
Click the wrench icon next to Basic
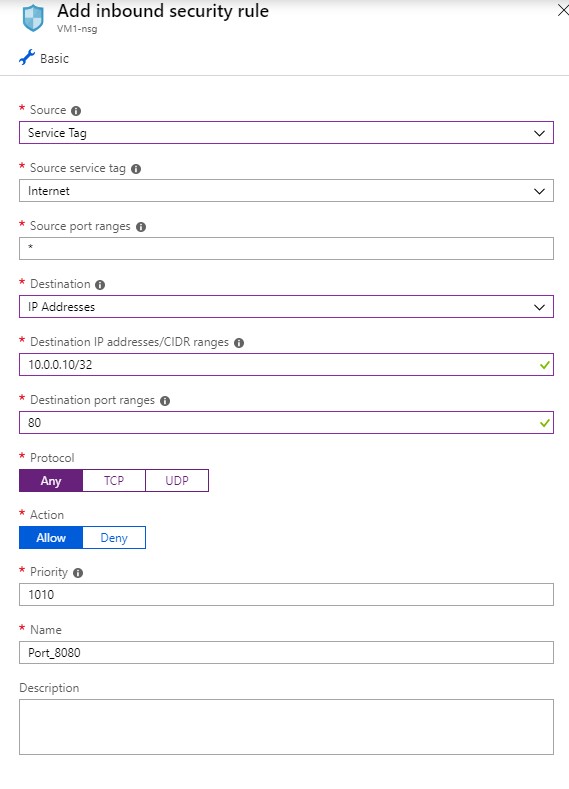pyautogui.click(x=27, y=58)
